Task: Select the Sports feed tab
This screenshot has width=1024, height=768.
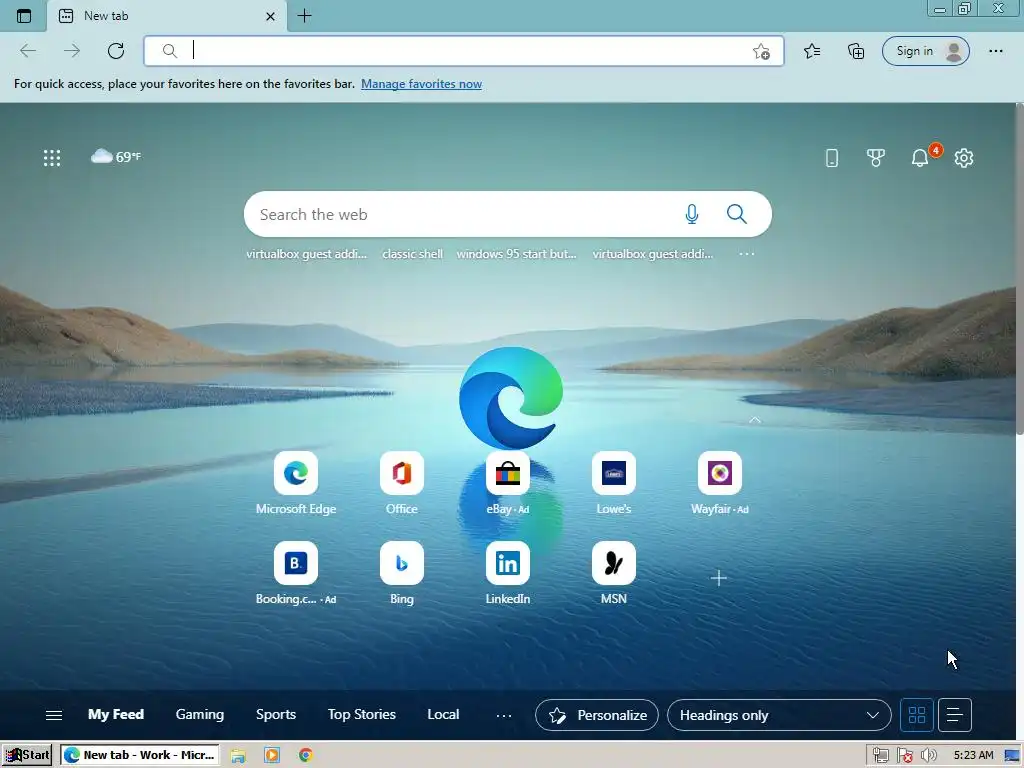Action: pyautogui.click(x=276, y=714)
